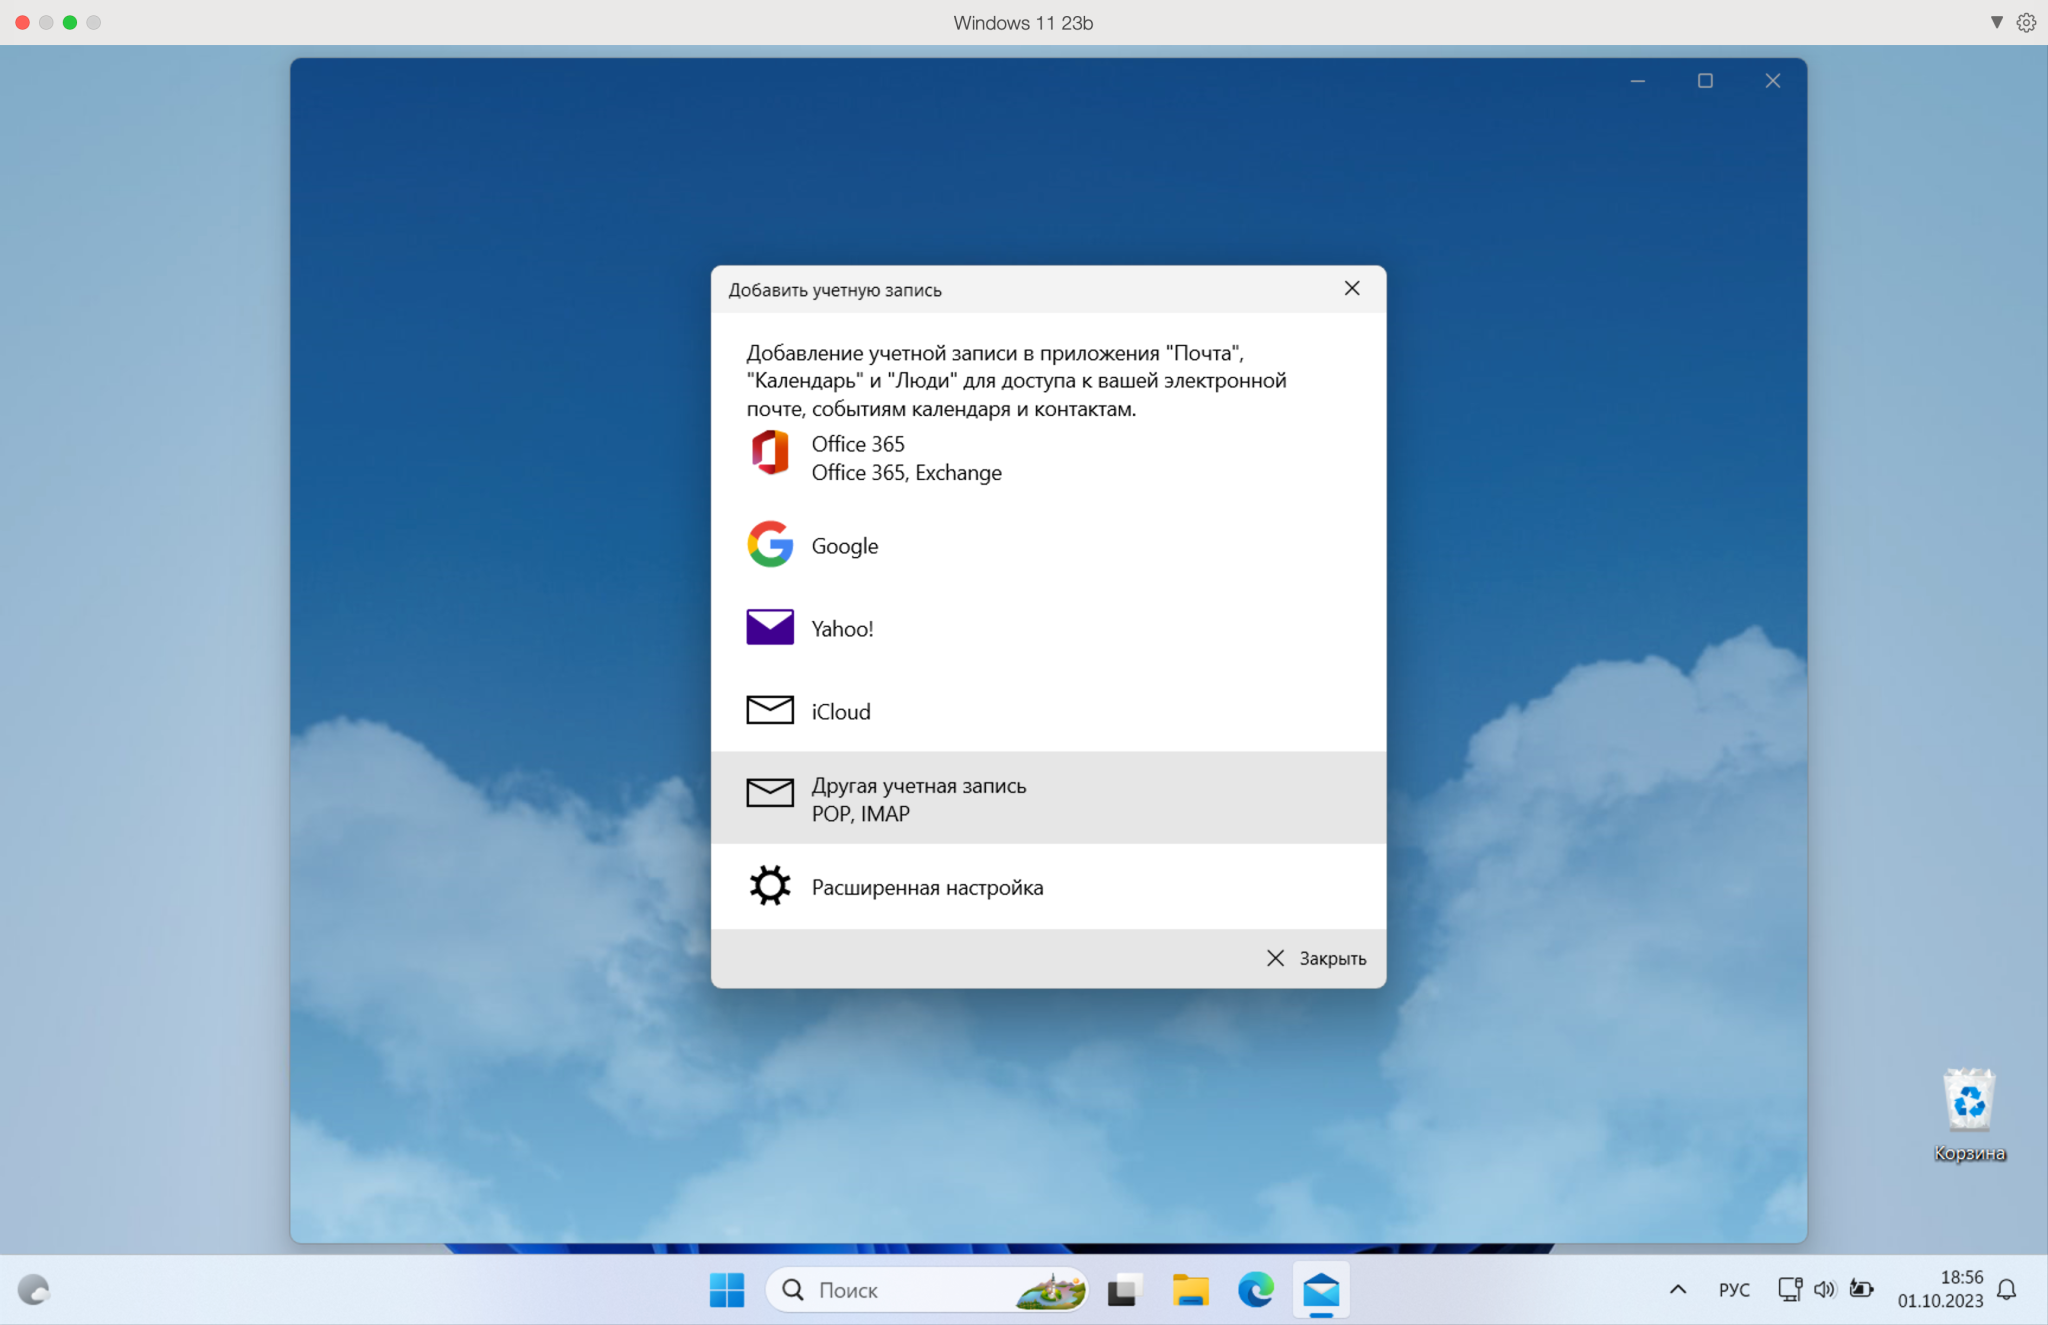2048x1325 pixels.
Task: Select Другая учетная запись entry
Action: coord(1048,798)
